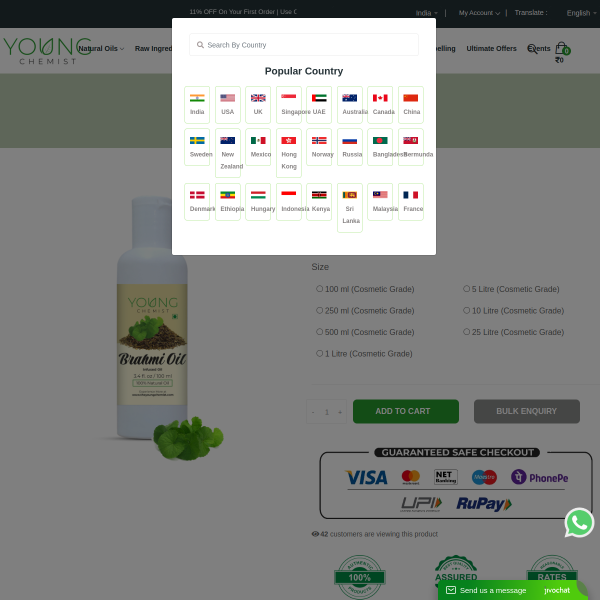Choose the USA flag option
Screen dimensions: 600x600
pyautogui.click(x=228, y=104)
